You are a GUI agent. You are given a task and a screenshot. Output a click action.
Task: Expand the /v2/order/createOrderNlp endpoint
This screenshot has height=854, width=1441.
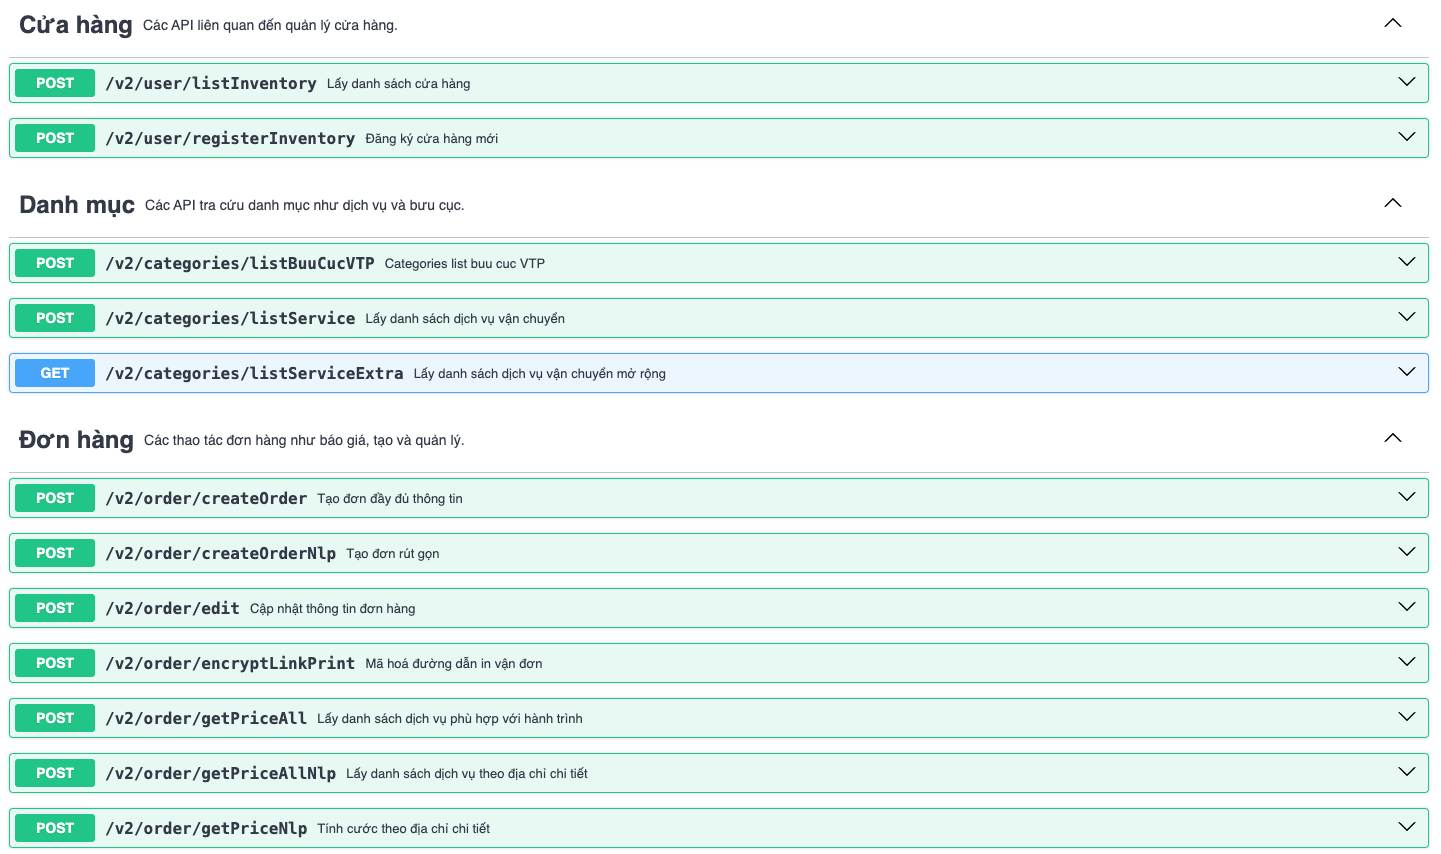coord(1406,552)
